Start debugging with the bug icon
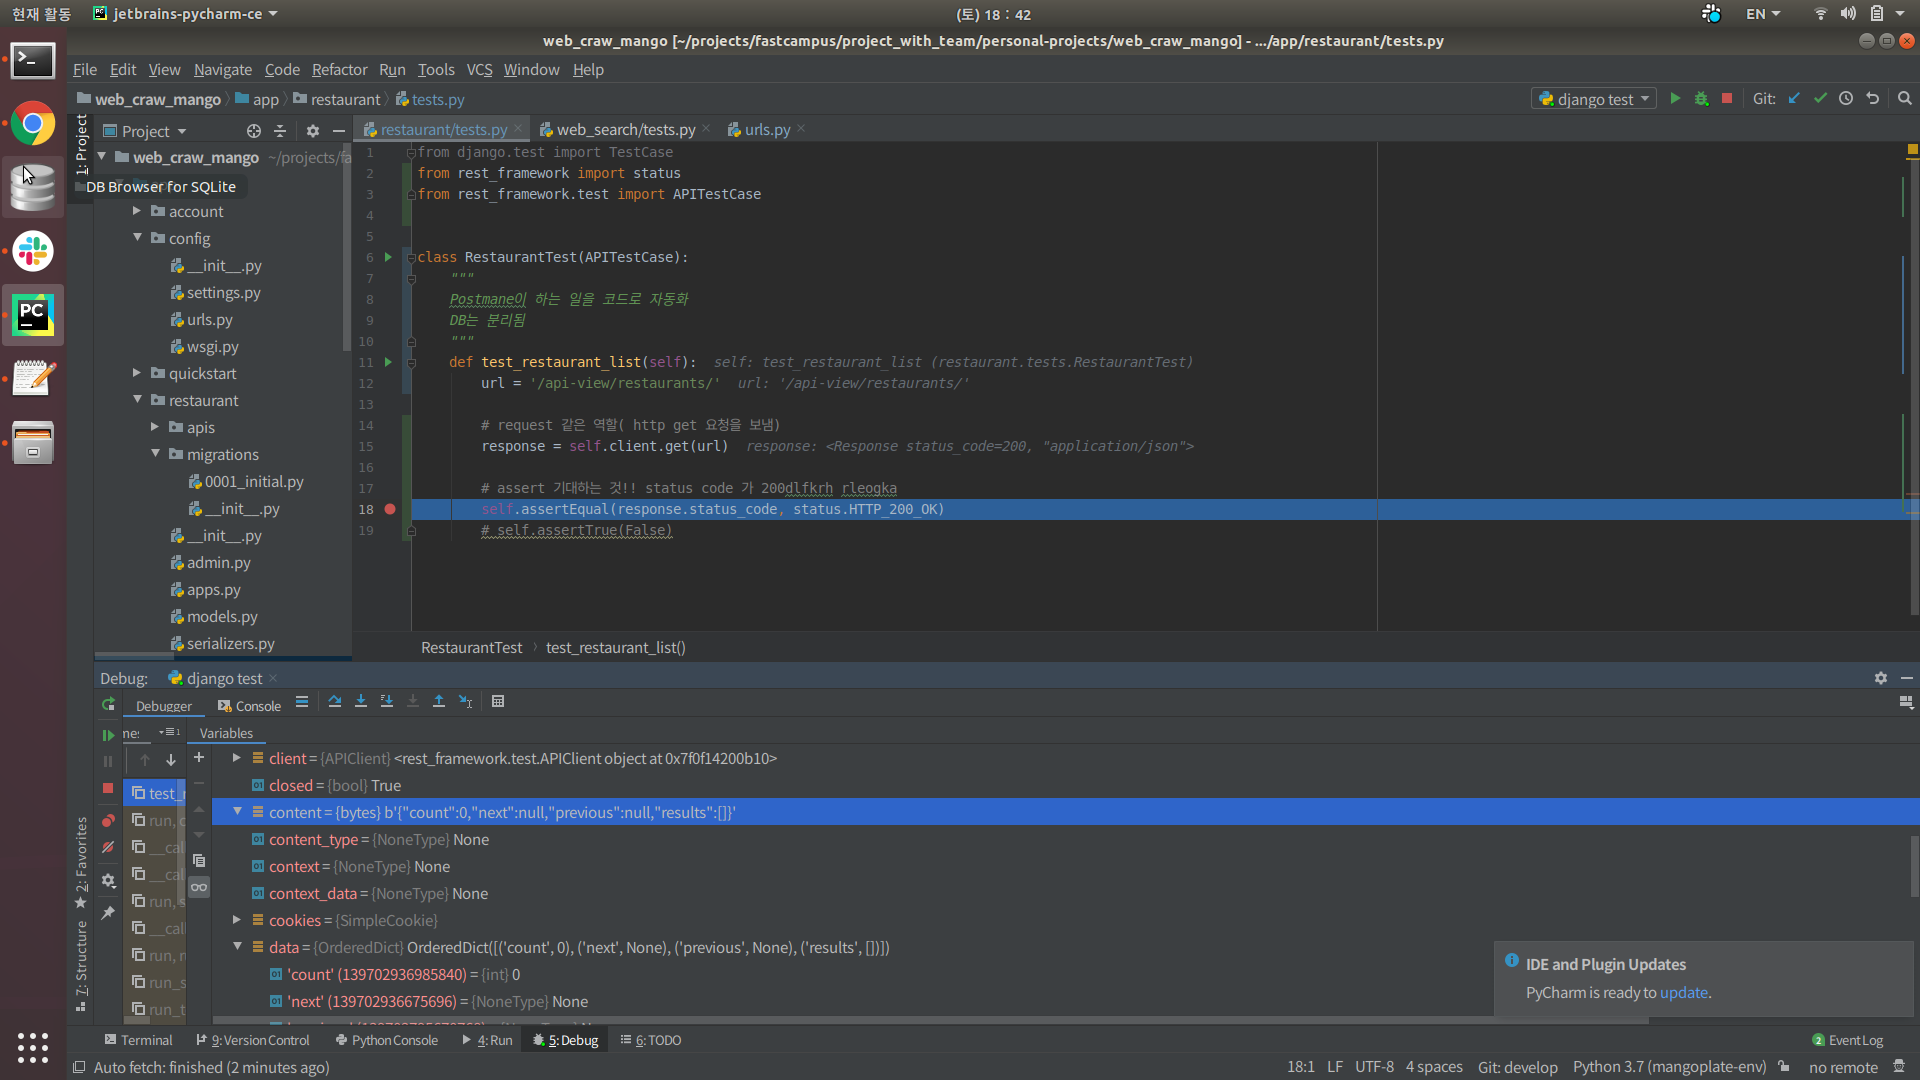Image resolution: width=1920 pixels, height=1080 pixels. 1702,99
